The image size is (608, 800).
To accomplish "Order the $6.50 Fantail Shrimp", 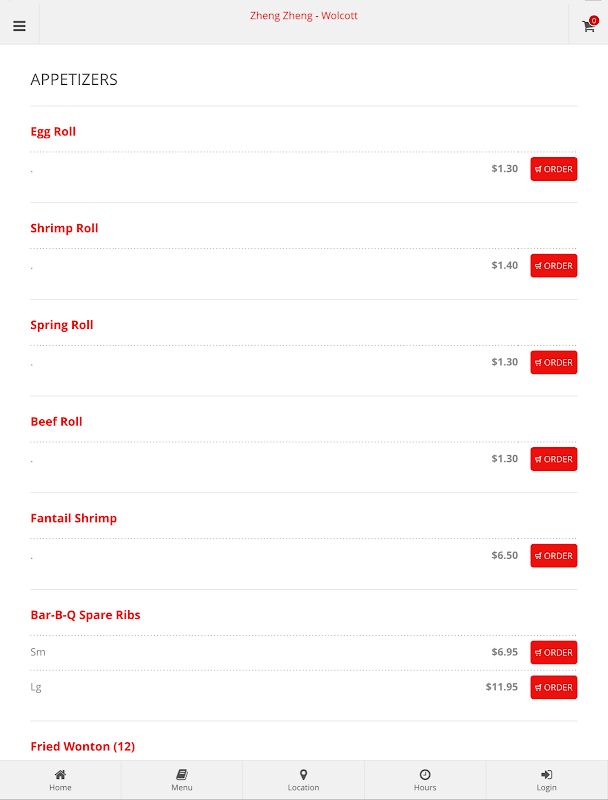I will point(553,556).
